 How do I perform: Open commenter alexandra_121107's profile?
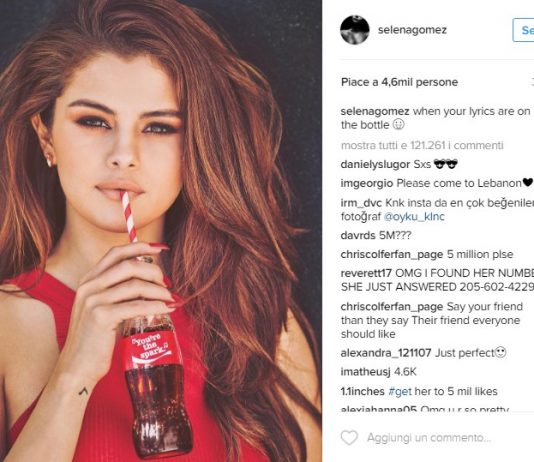pos(386,353)
